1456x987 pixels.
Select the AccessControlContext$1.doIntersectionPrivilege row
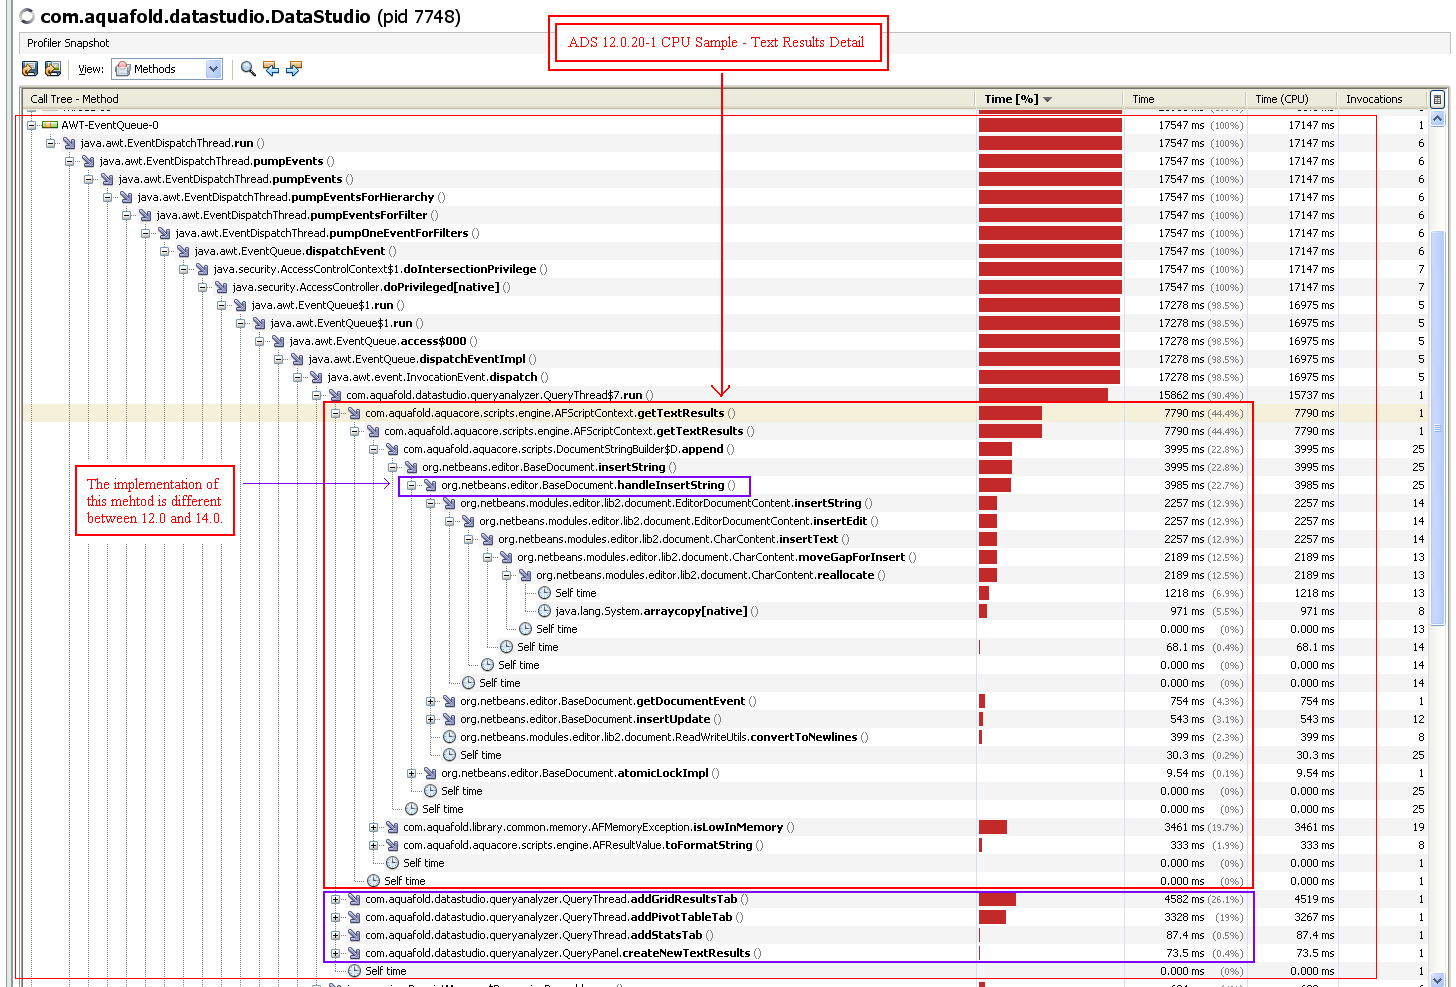point(725,269)
